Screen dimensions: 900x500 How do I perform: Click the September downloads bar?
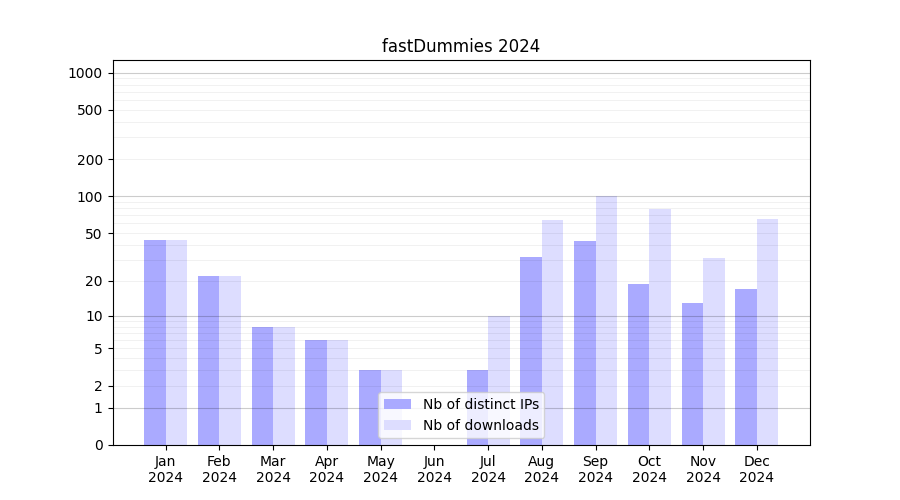[606, 320]
